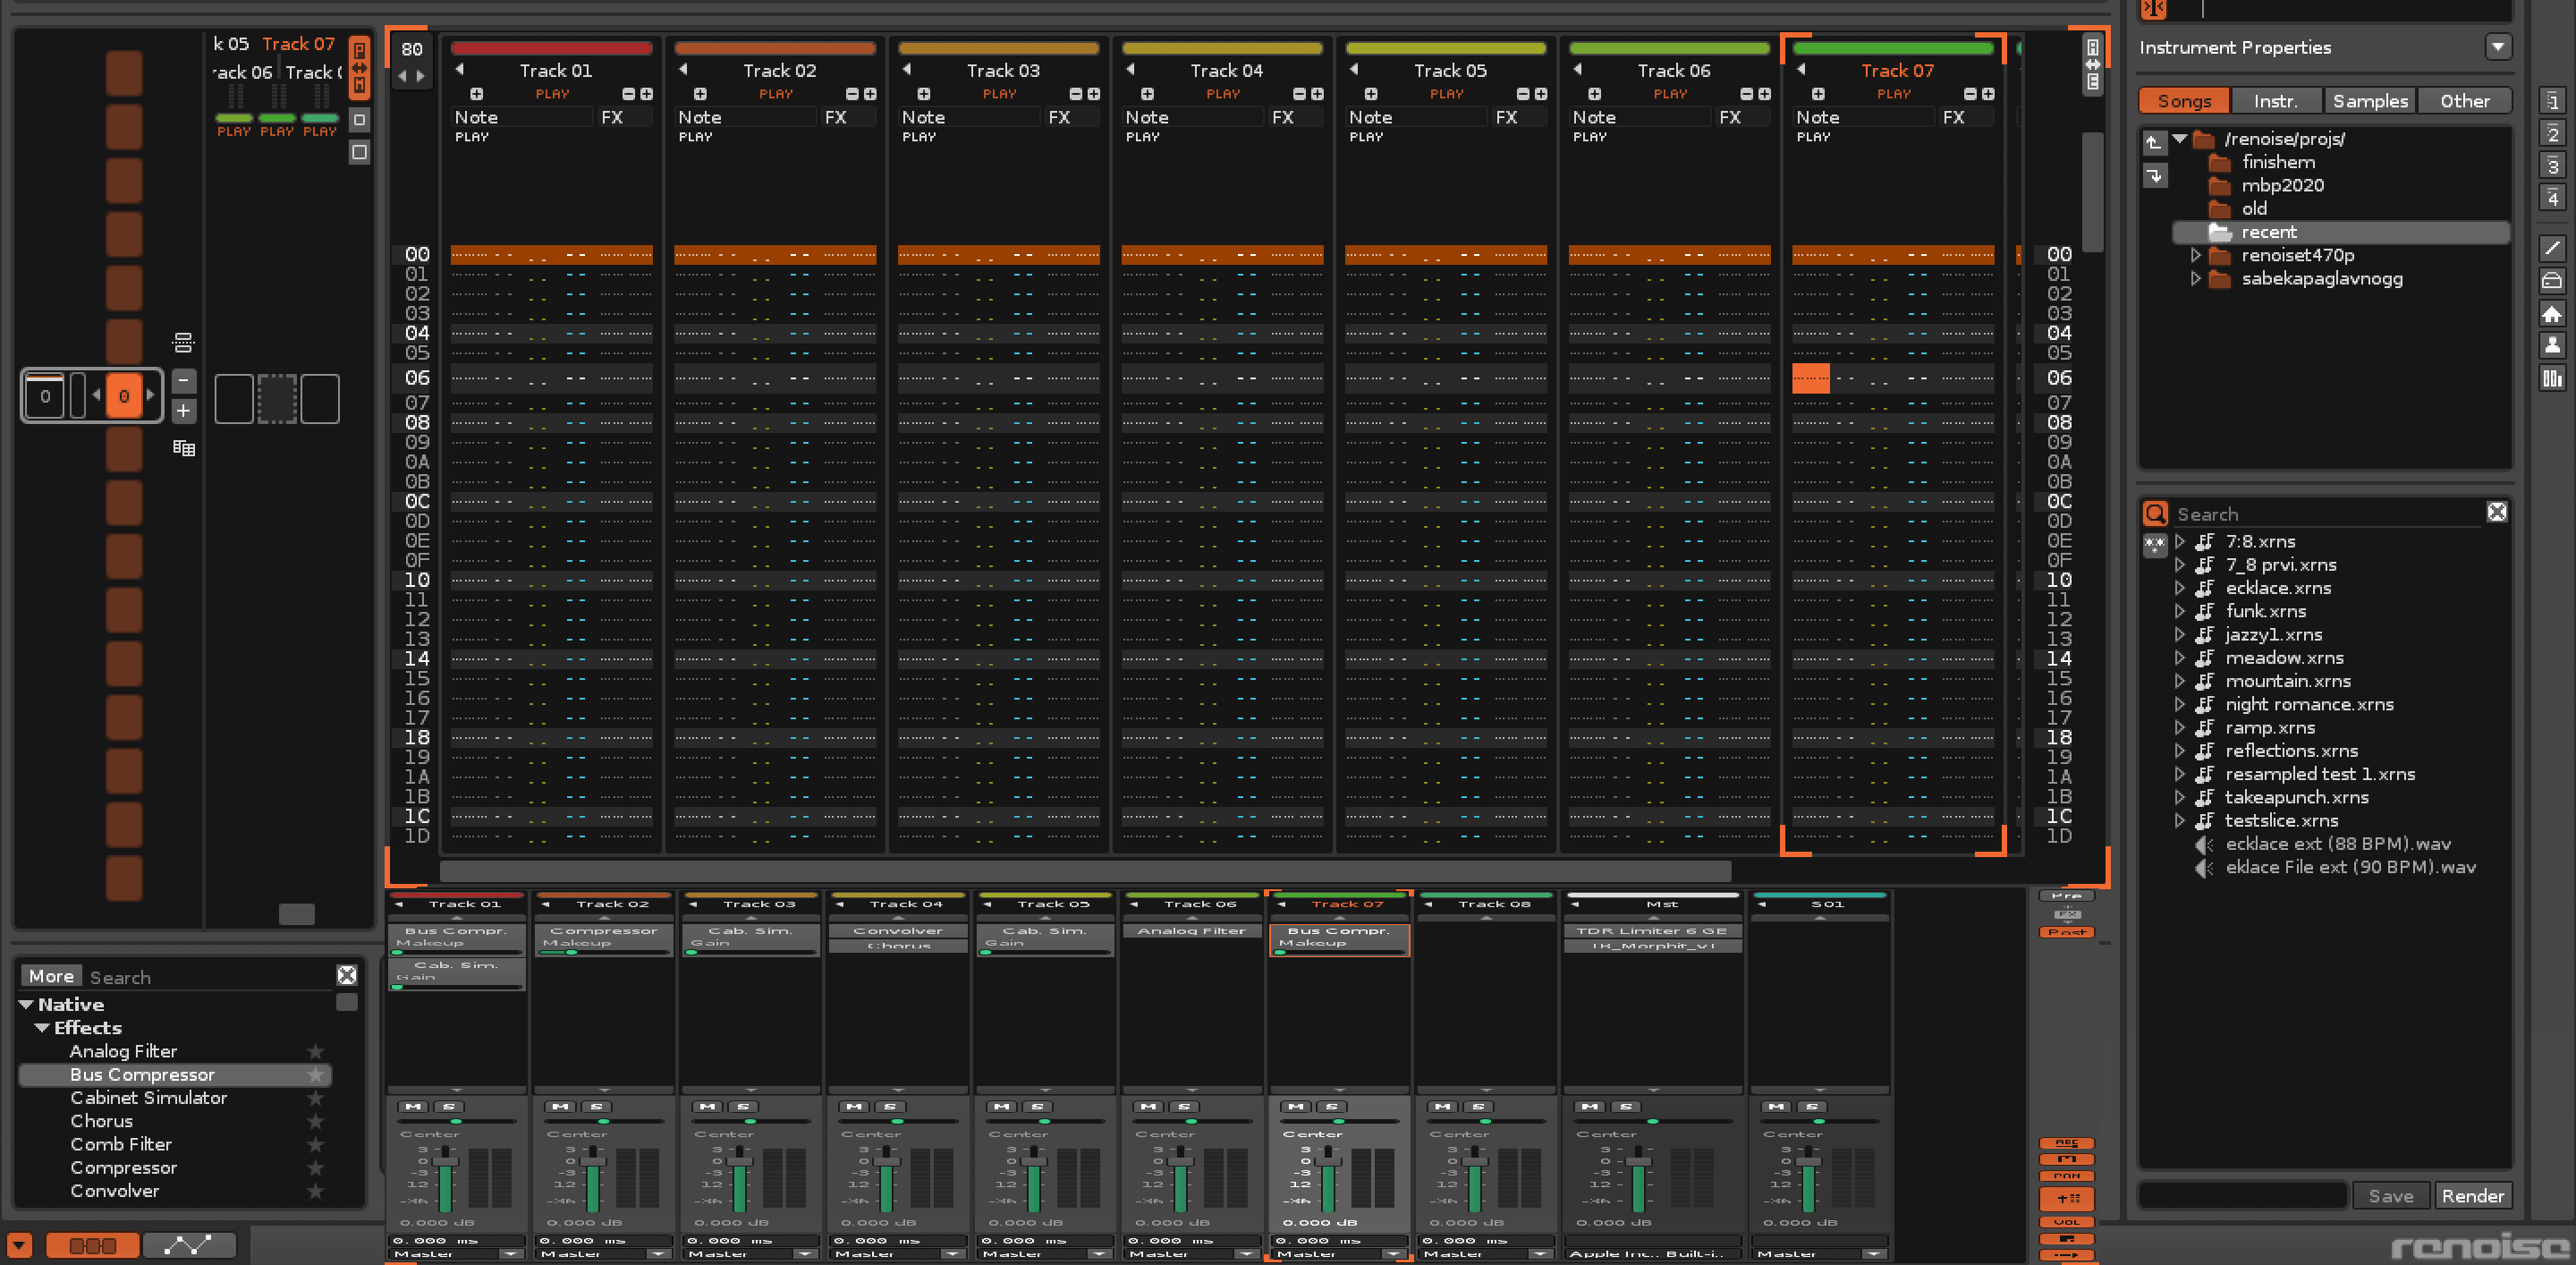The image size is (2576, 1265).
Task: Collapse the Effects subgroup
Action: 42,1028
